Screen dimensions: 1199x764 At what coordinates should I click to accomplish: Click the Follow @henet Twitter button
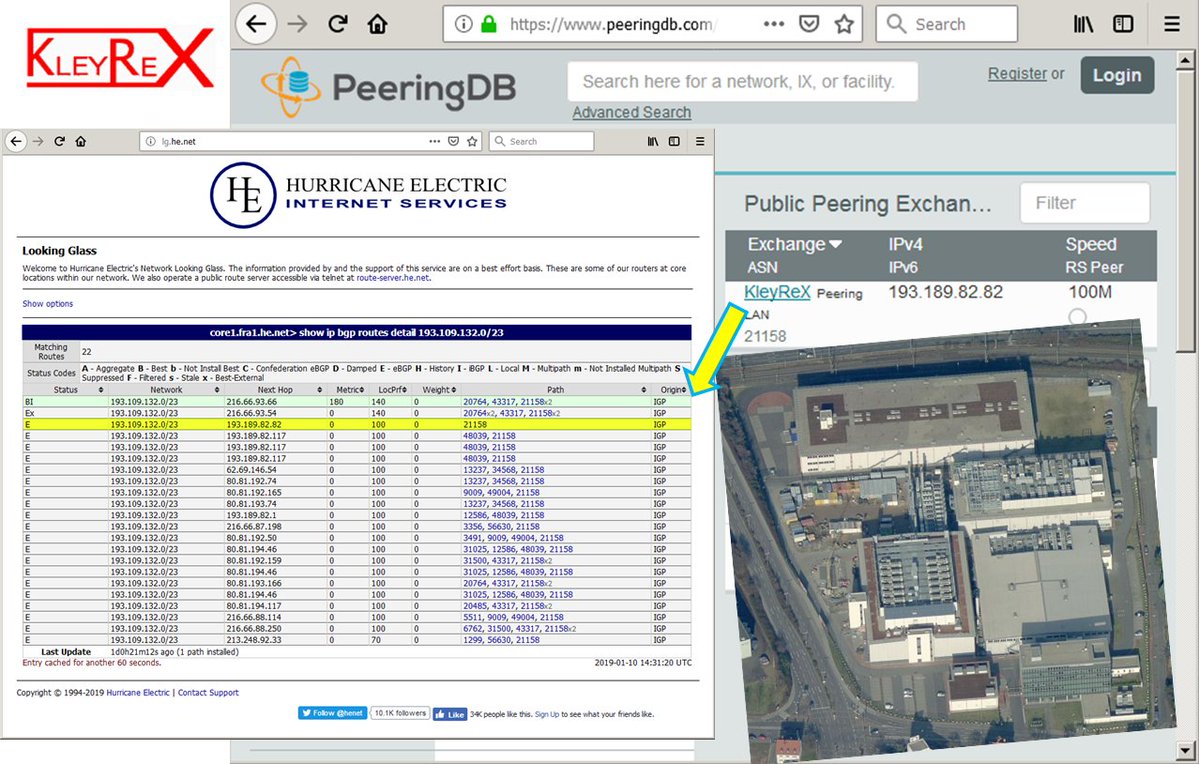click(333, 713)
